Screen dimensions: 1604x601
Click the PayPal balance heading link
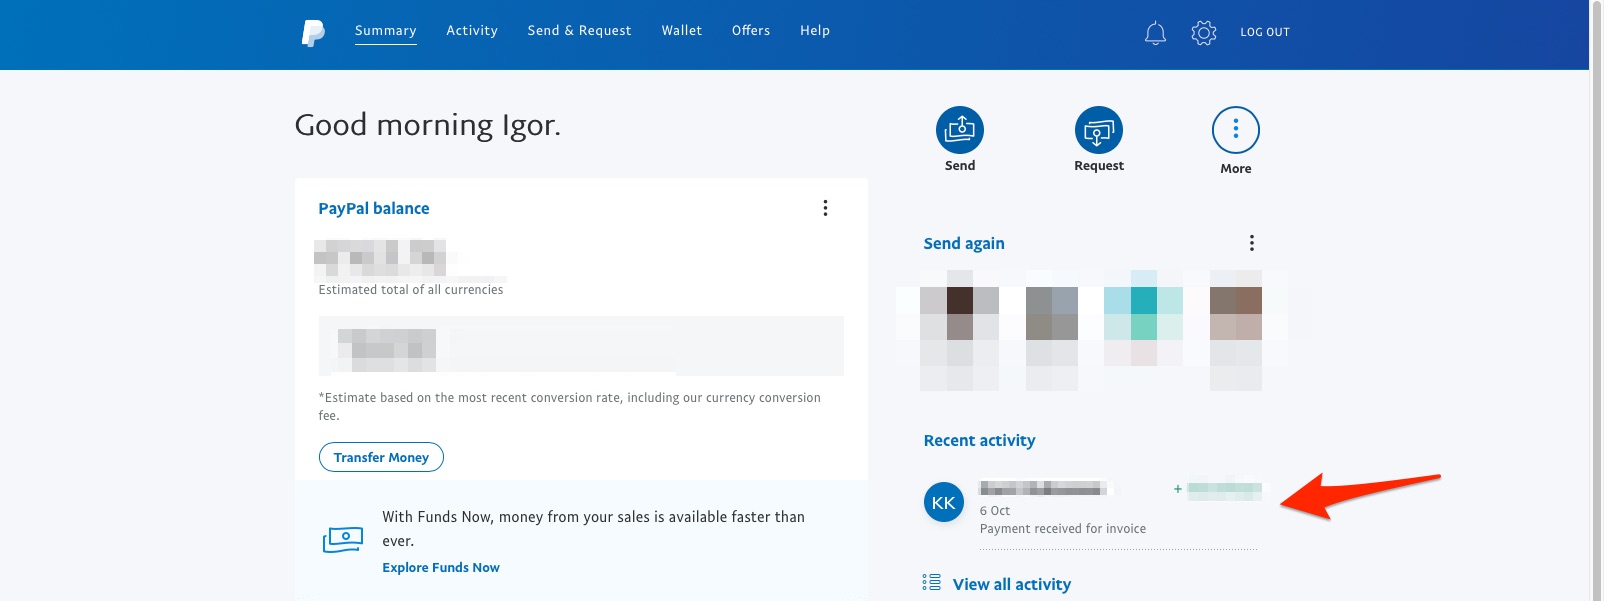click(x=374, y=208)
